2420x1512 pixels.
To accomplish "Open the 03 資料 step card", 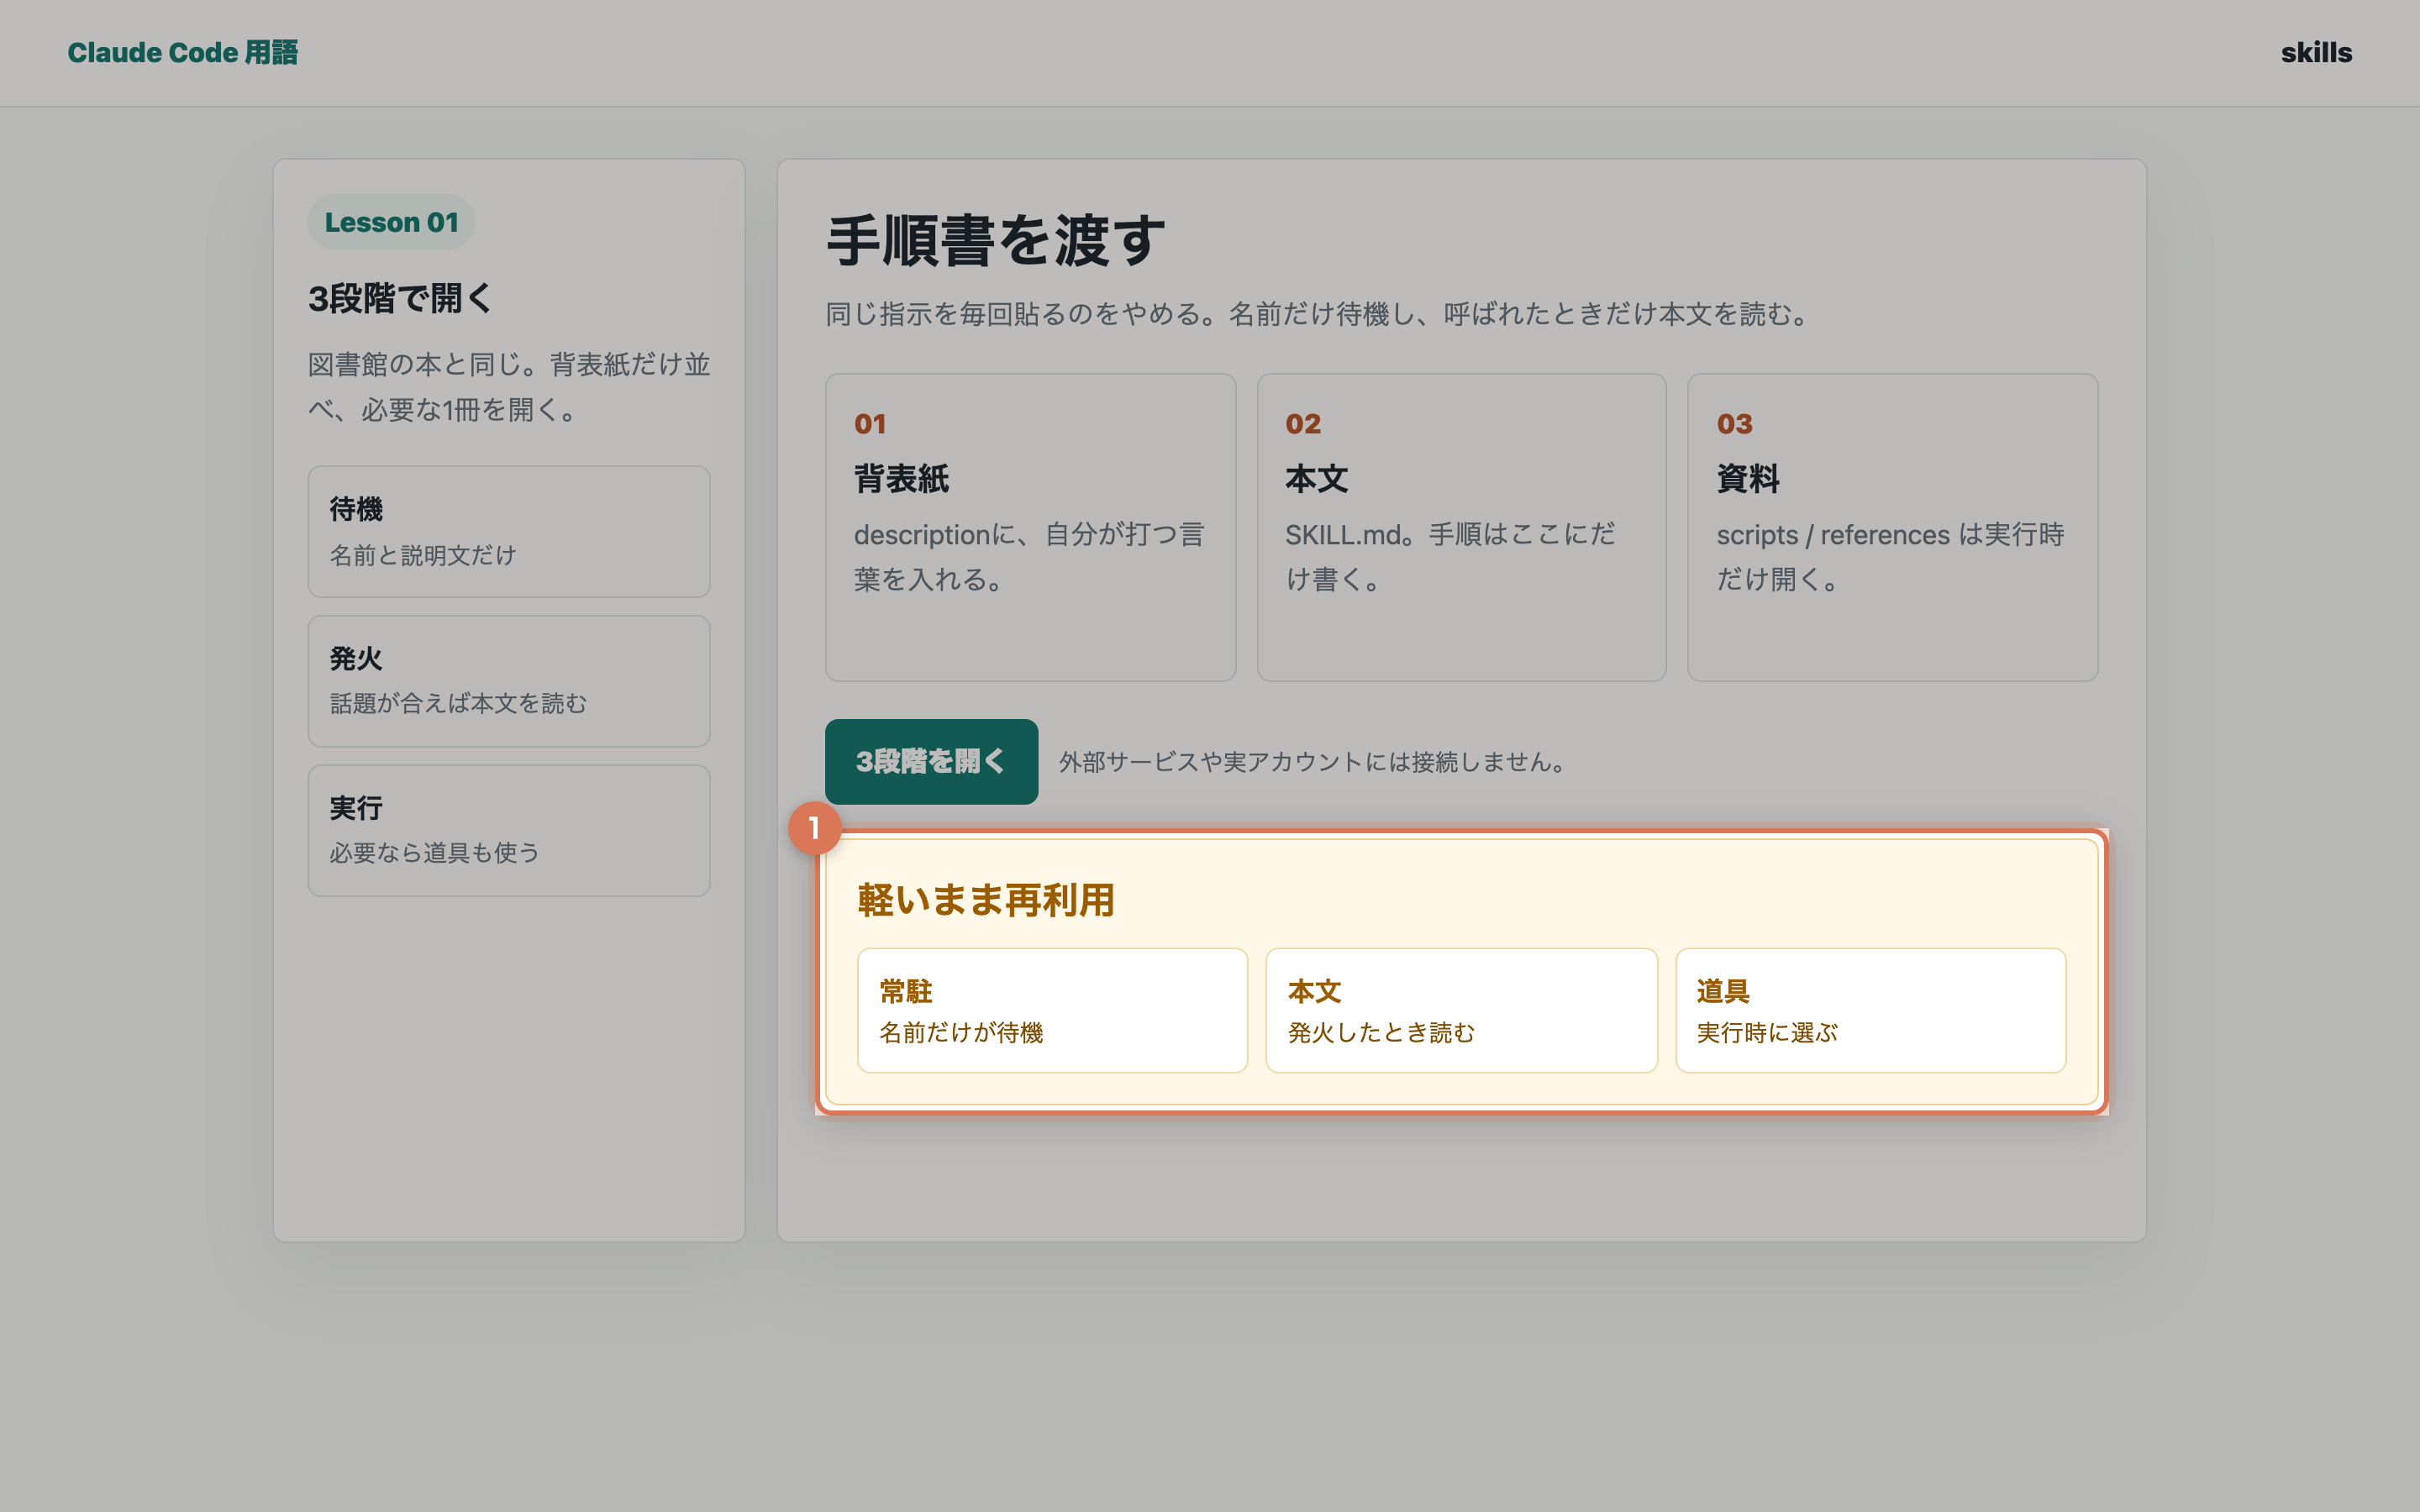I will [1892, 527].
